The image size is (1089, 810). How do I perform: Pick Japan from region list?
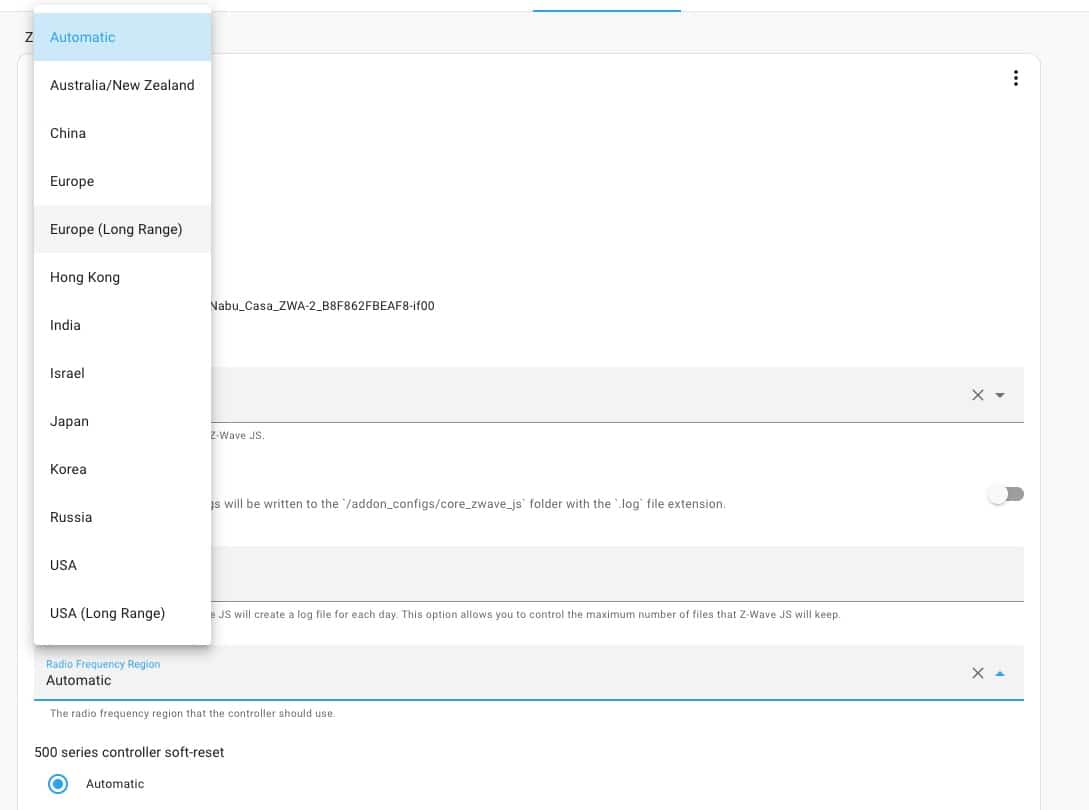click(122, 420)
